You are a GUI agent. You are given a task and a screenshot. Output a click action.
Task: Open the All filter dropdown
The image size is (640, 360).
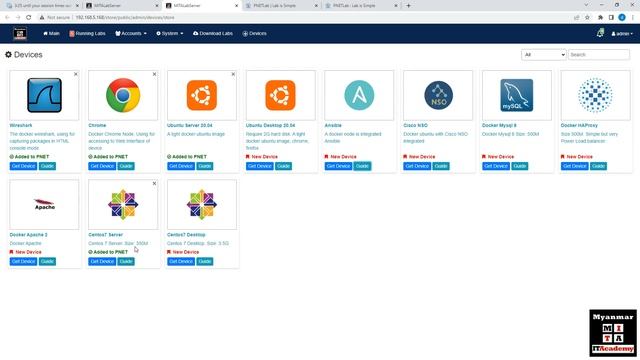(543, 55)
